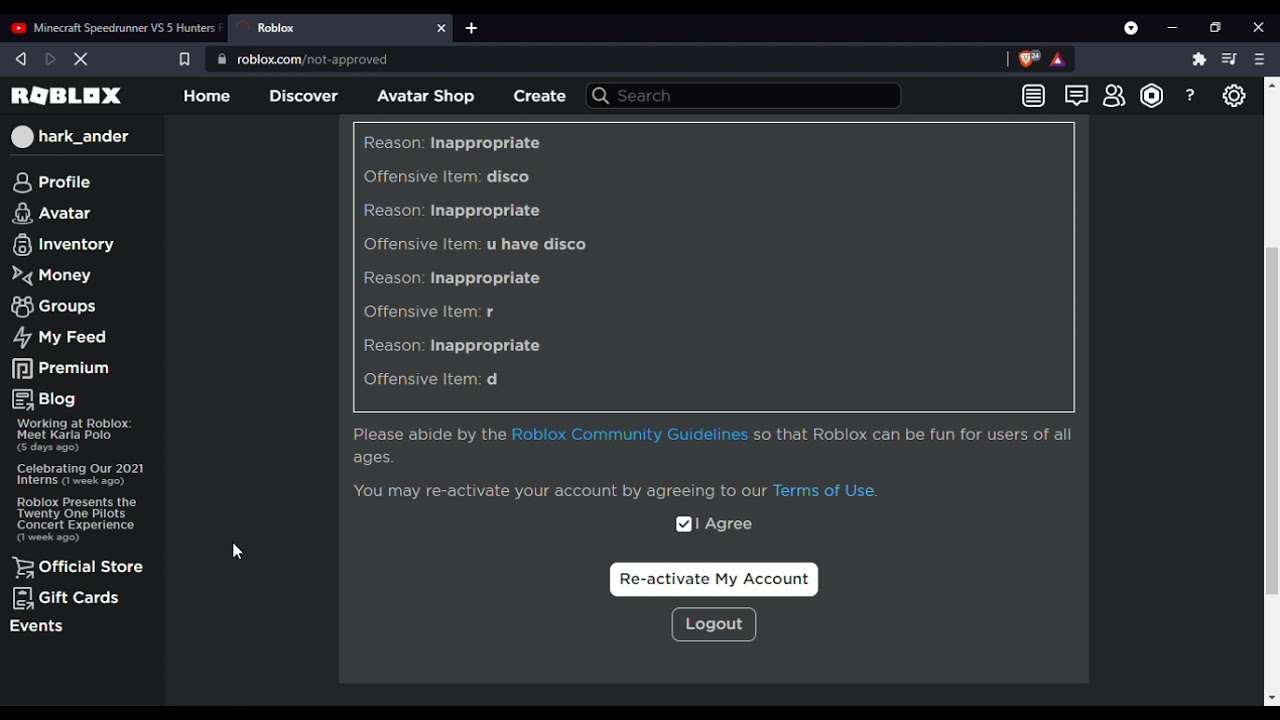This screenshot has height=720, width=1280.
Task: Go back in browser history
Action: [x=21, y=60]
